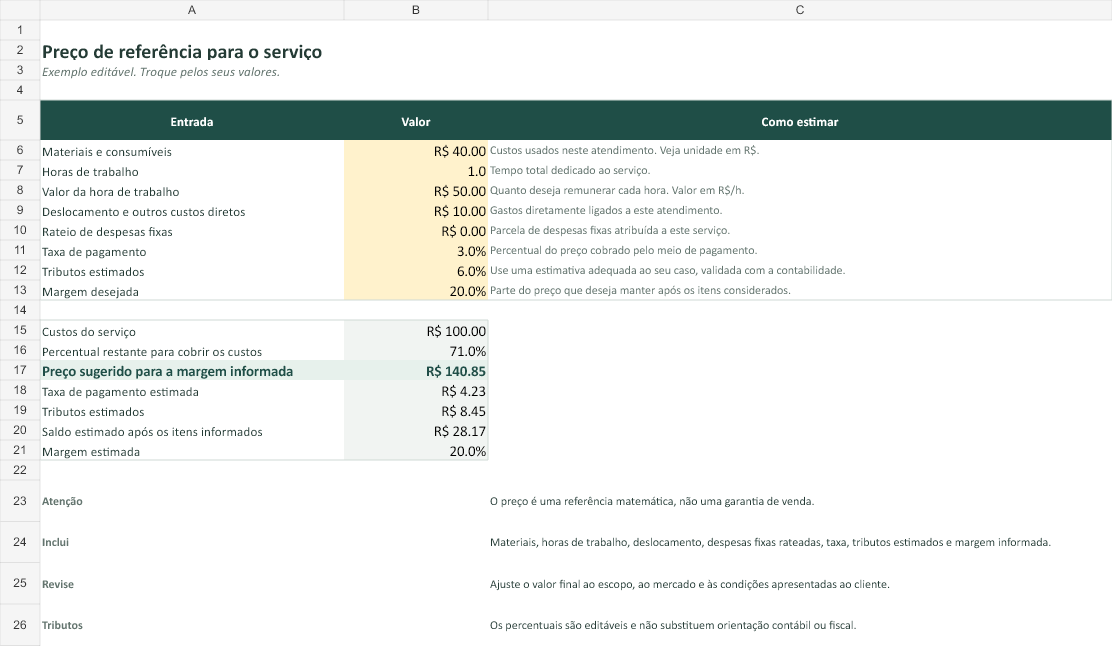Viewport: 1112px width, 646px height.
Task: Select row 5 header
Action: (20, 120)
